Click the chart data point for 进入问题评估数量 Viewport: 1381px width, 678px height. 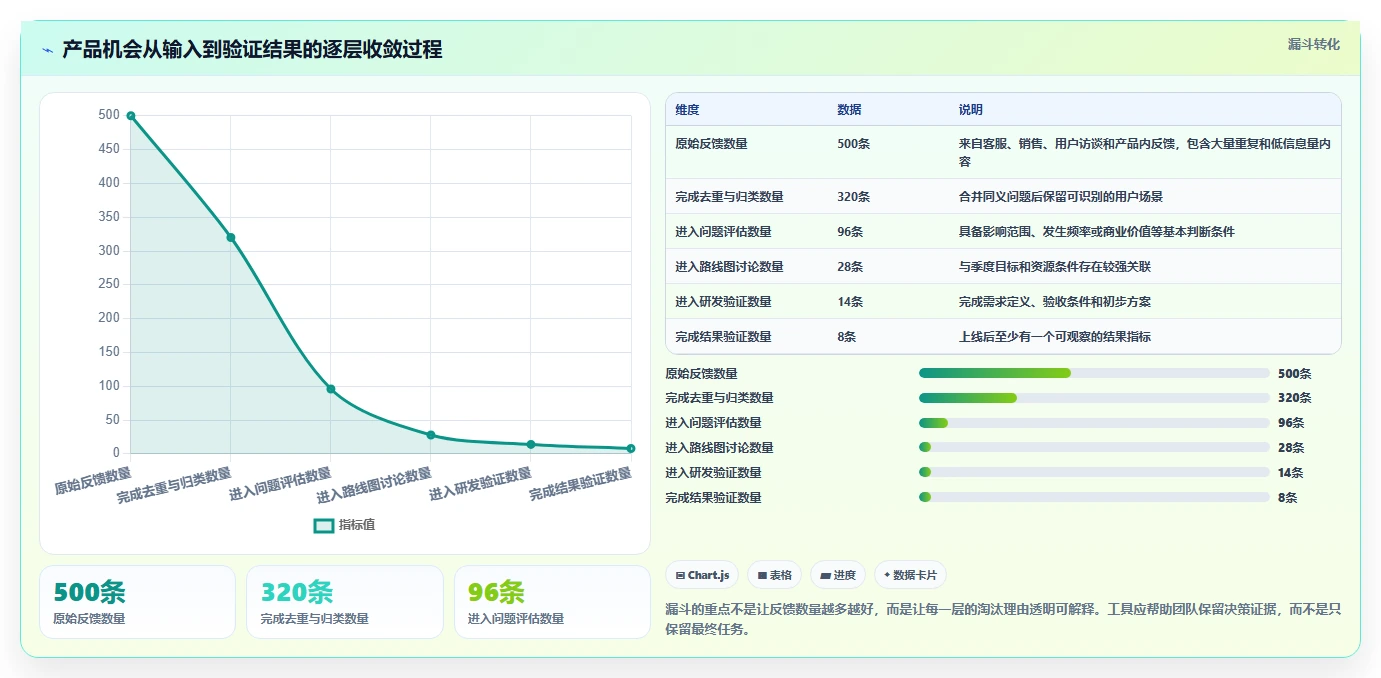331,389
